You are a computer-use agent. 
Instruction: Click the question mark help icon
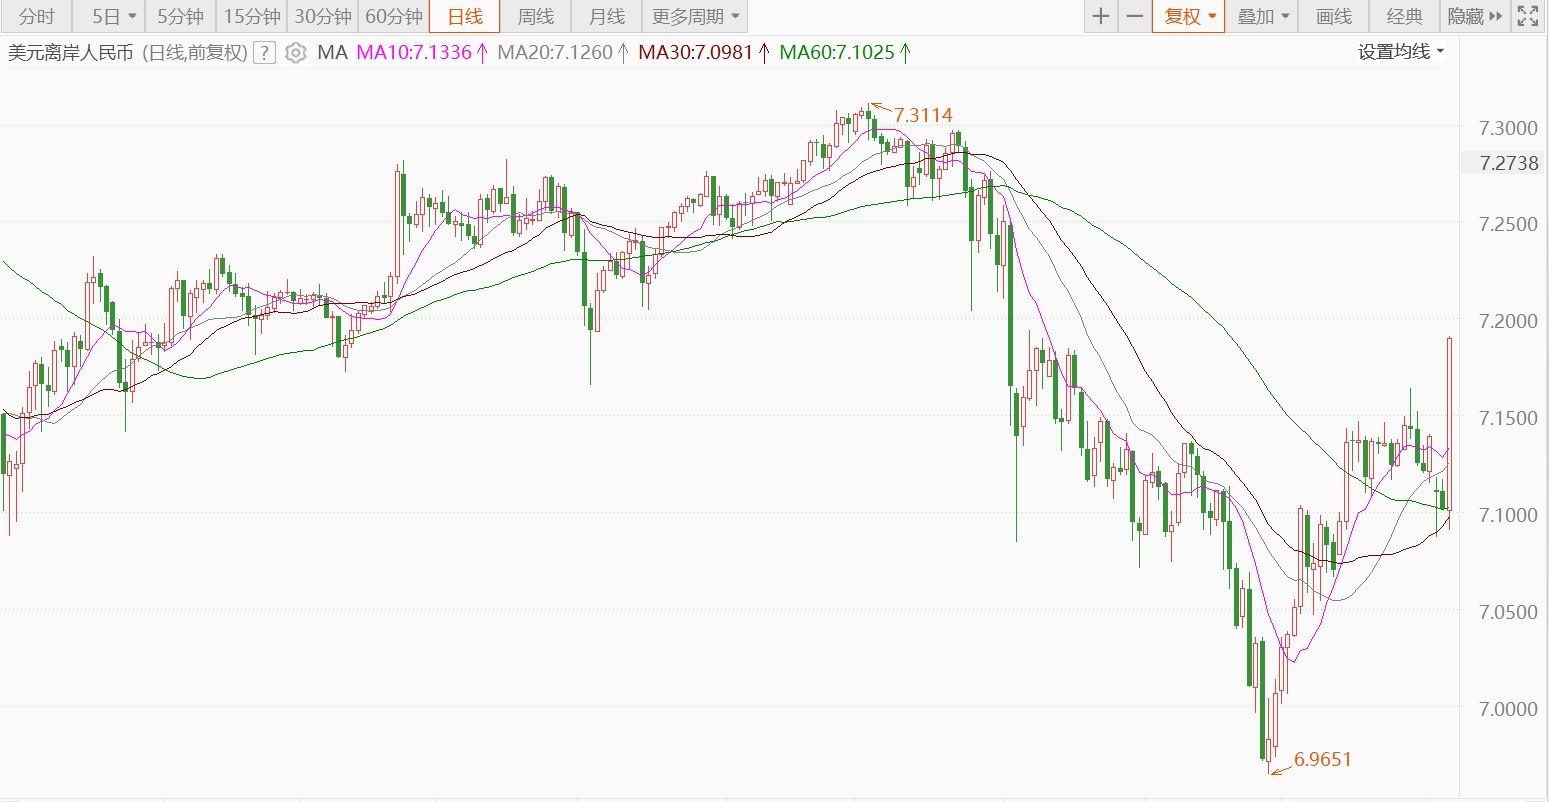(x=264, y=53)
